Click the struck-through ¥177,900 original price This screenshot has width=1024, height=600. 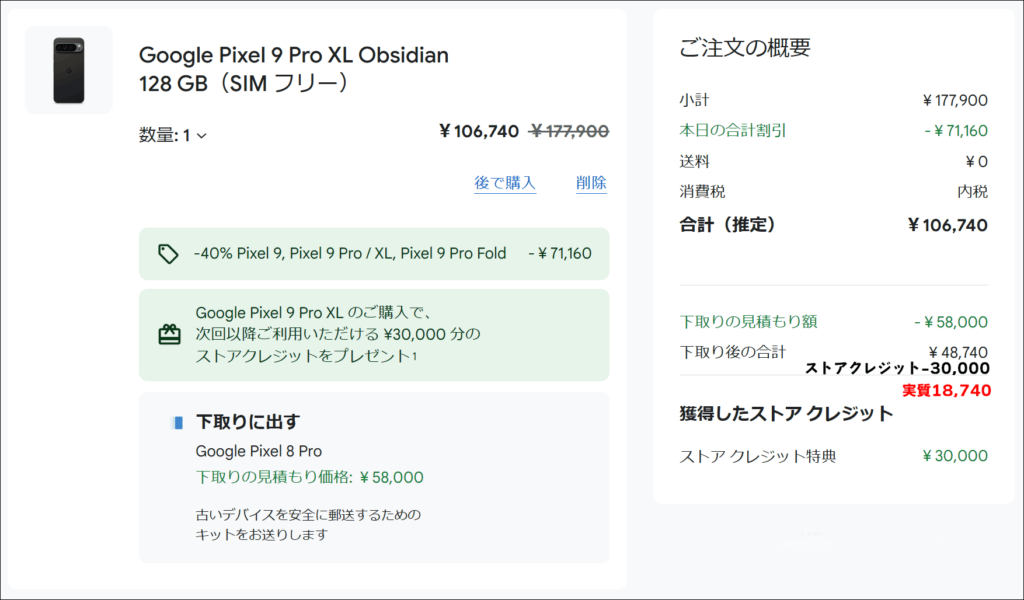click(569, 132)
